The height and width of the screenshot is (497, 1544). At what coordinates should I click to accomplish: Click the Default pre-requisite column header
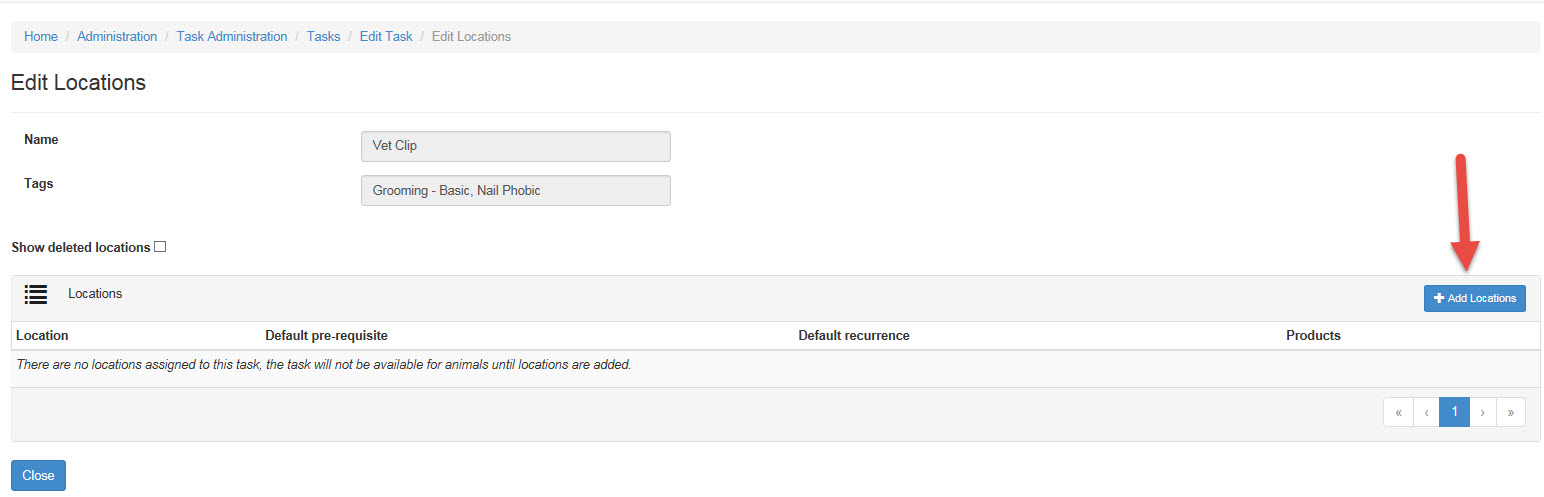click(326, 336)
